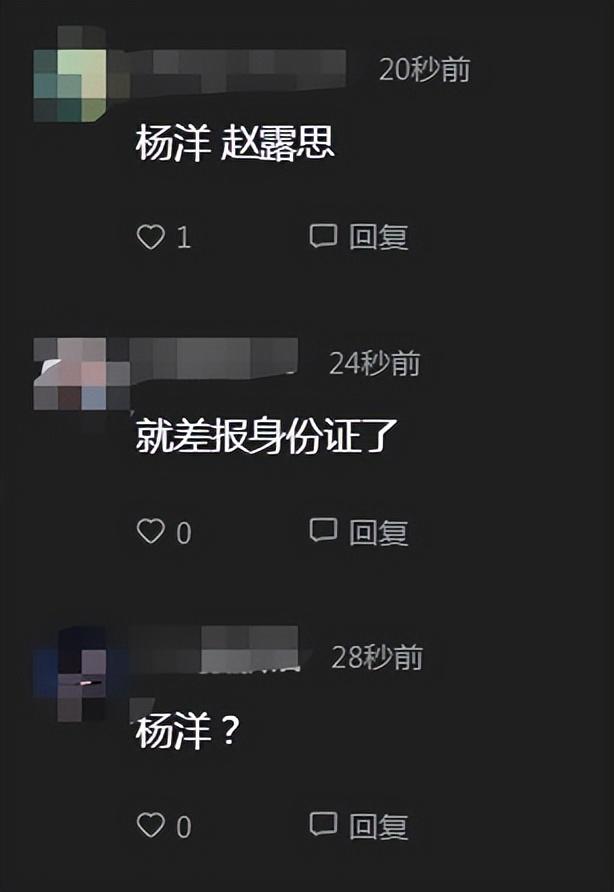Select the '回复' label under the '杨洋 赵露思' comment

tap(378, 237)
